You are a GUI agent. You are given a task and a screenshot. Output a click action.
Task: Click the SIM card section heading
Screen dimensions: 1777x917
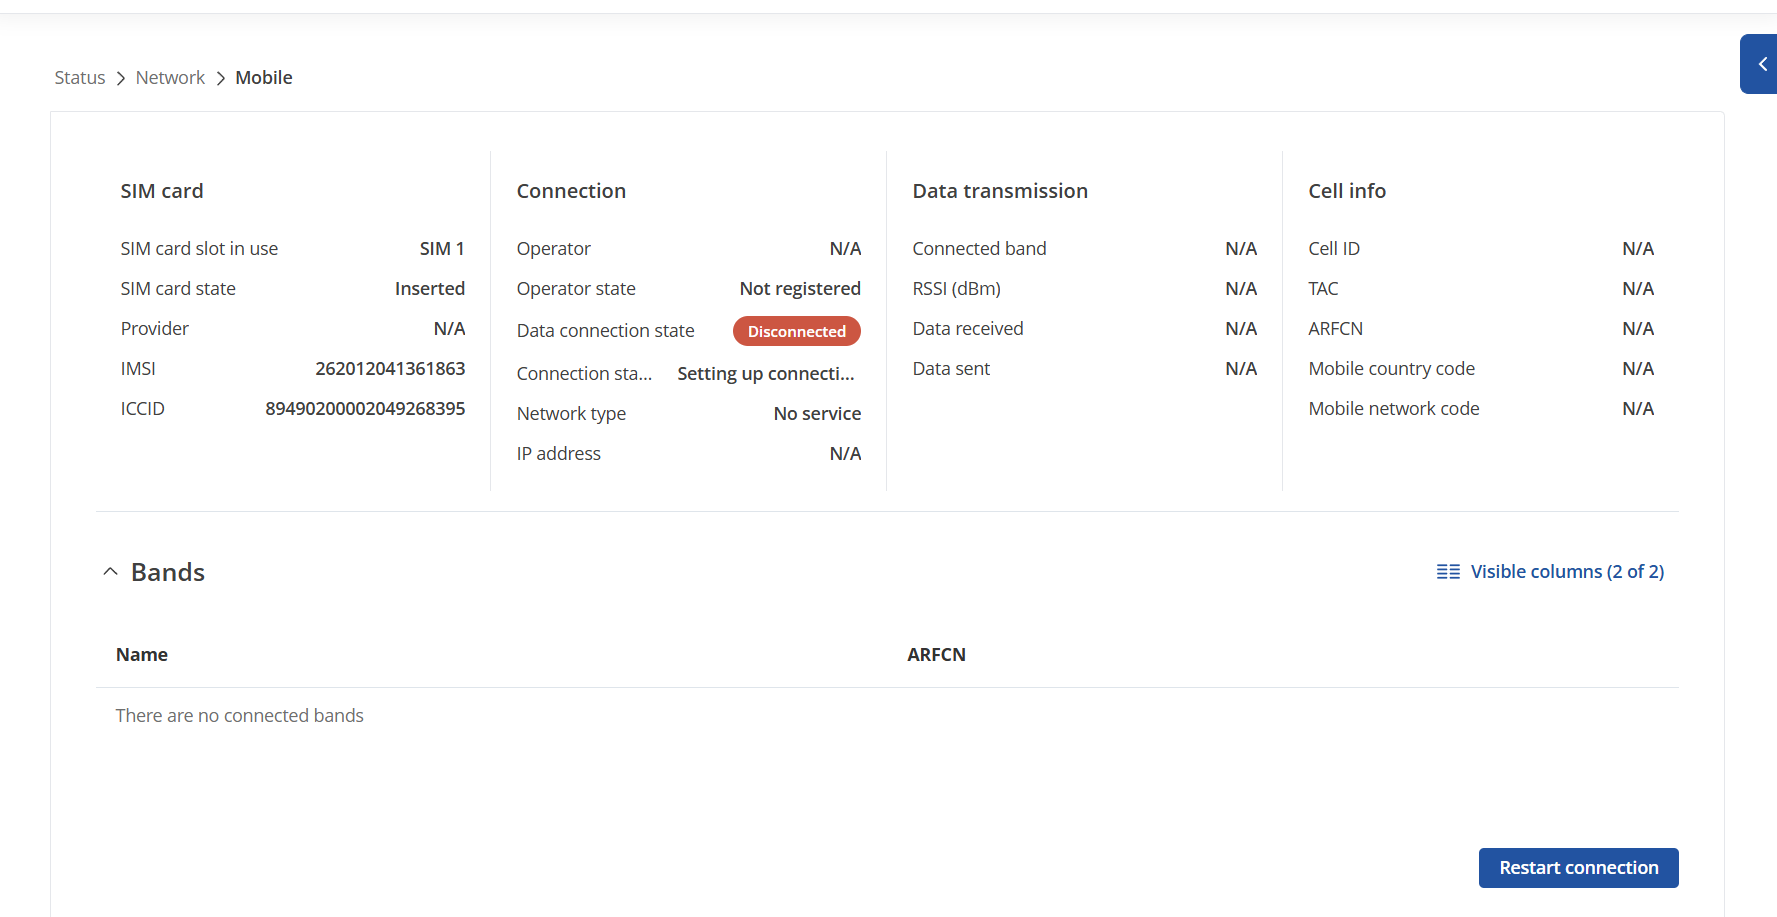[162, 191]
